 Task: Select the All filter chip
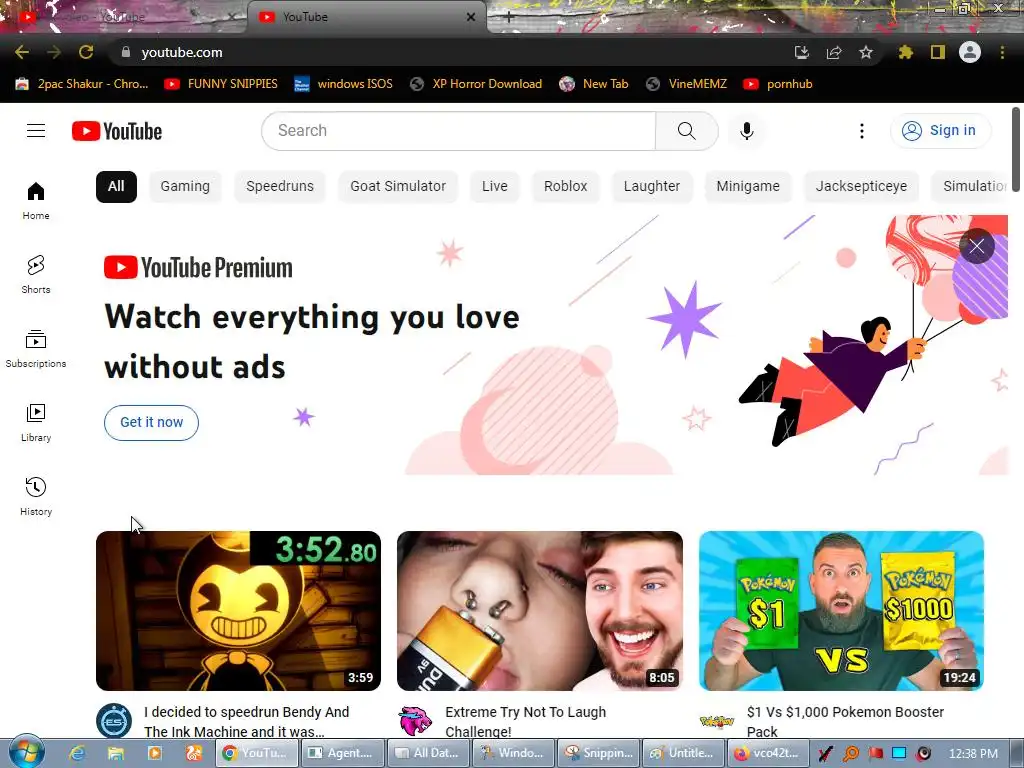[x=116, y=186]
